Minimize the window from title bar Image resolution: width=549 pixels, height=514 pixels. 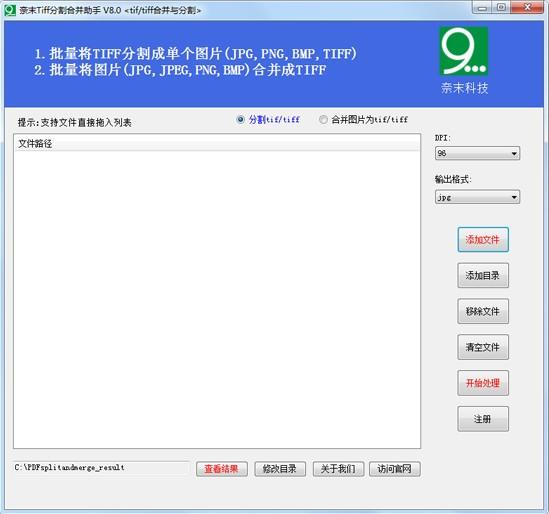click(x=482, y=8)
